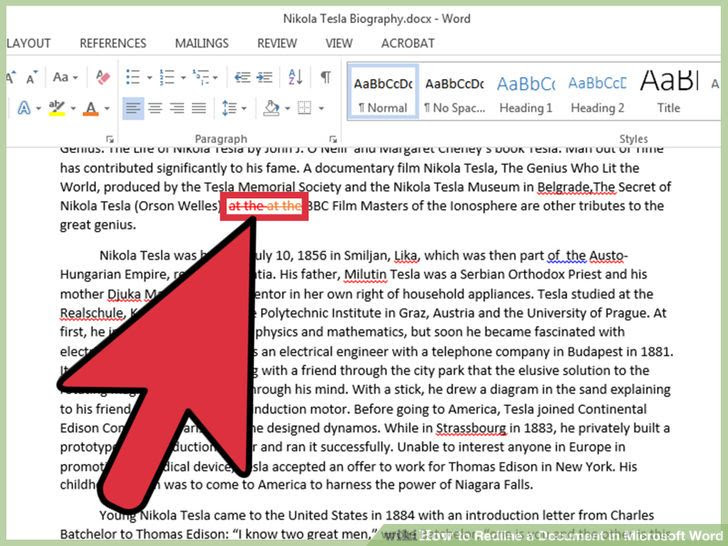Image resolution: width=728 pixels, height=546 pixels.
Task: Open the ACROBAT ribbon tab
Action: [408, 43]
